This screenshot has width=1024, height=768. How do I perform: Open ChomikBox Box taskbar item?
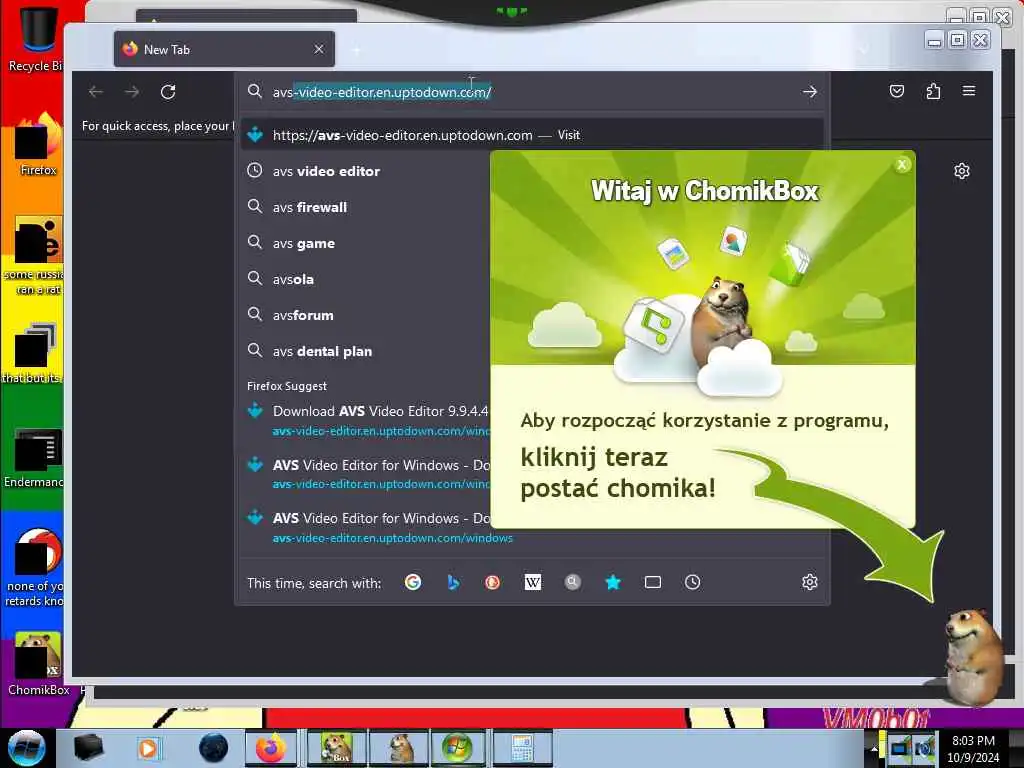(337, 748)
